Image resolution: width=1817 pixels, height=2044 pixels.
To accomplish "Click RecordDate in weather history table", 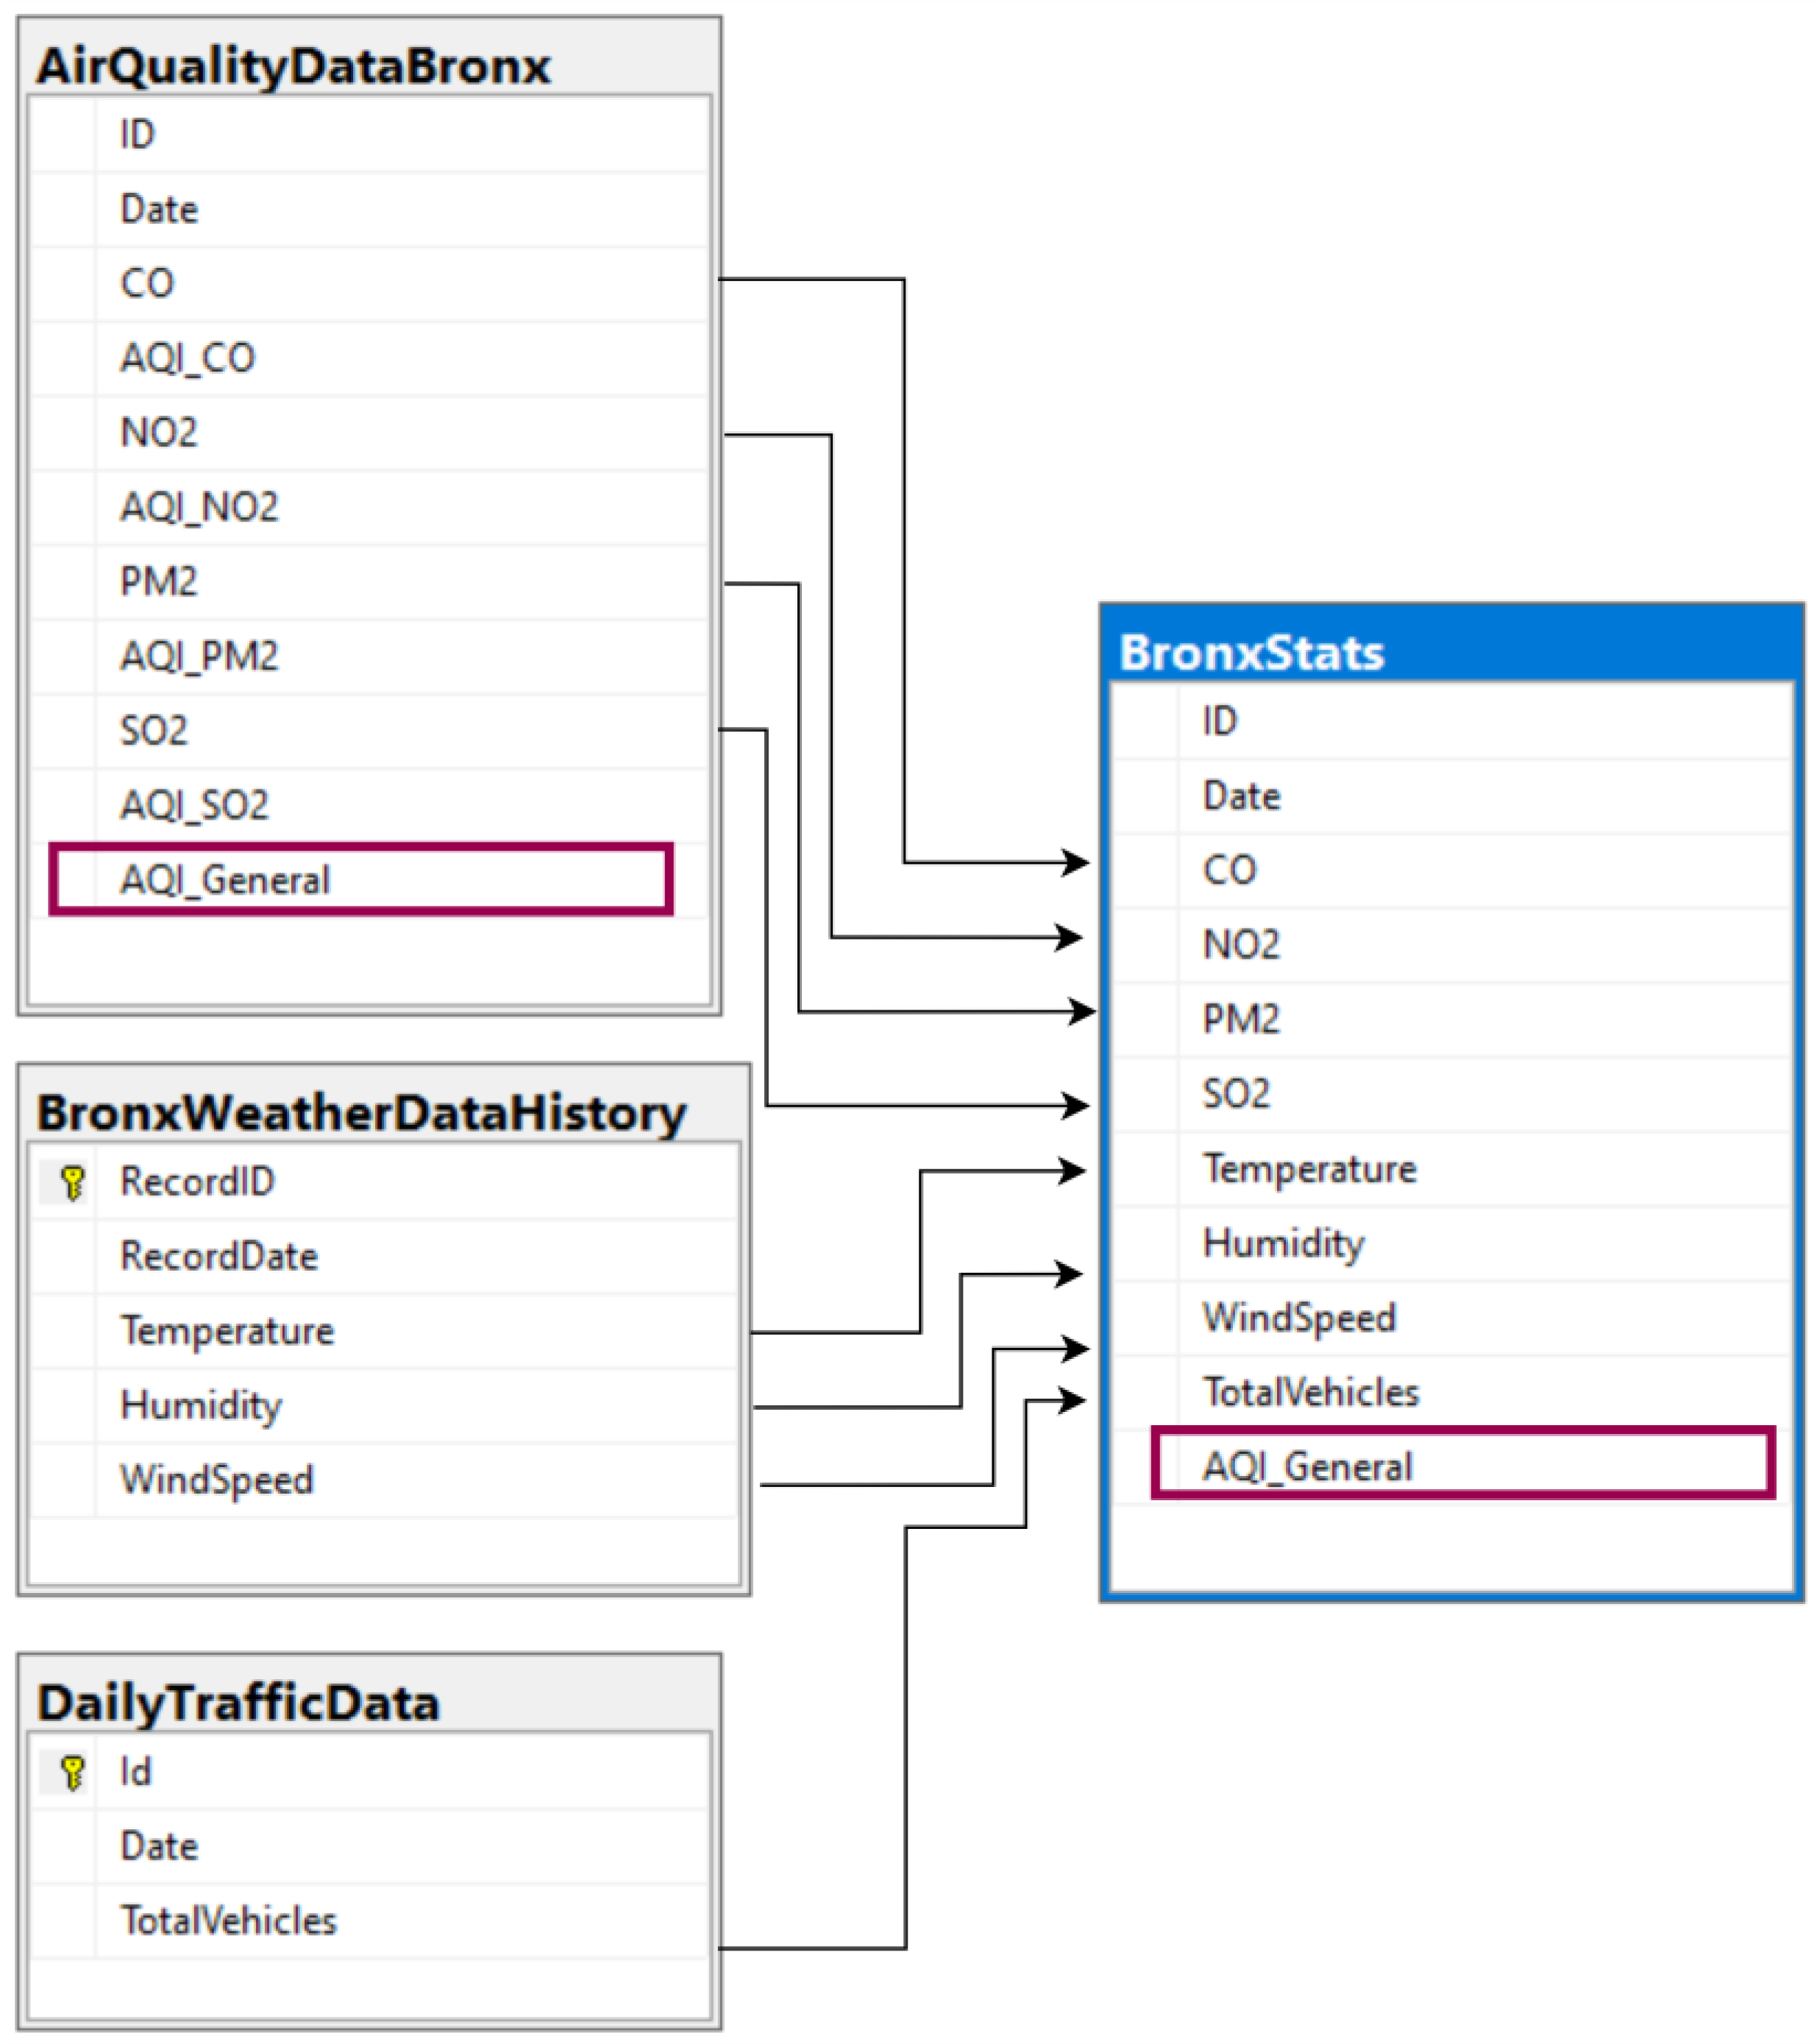I will [x=219, y=1256].
